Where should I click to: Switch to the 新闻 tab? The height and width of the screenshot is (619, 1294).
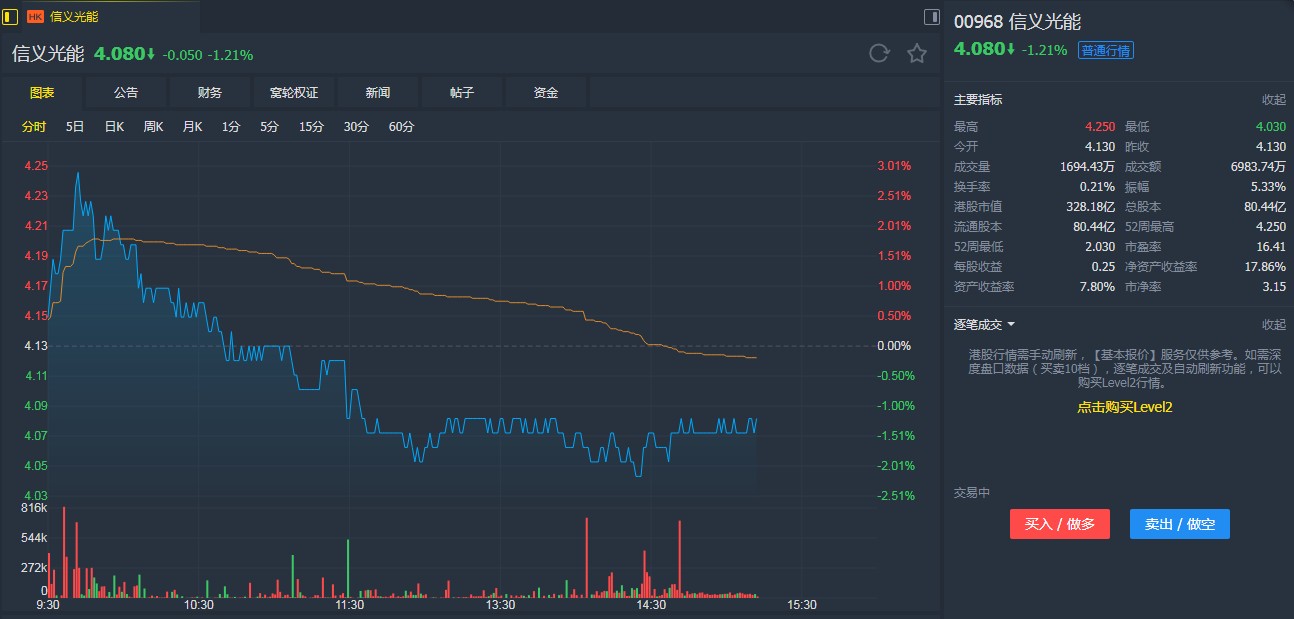[378, 91]
